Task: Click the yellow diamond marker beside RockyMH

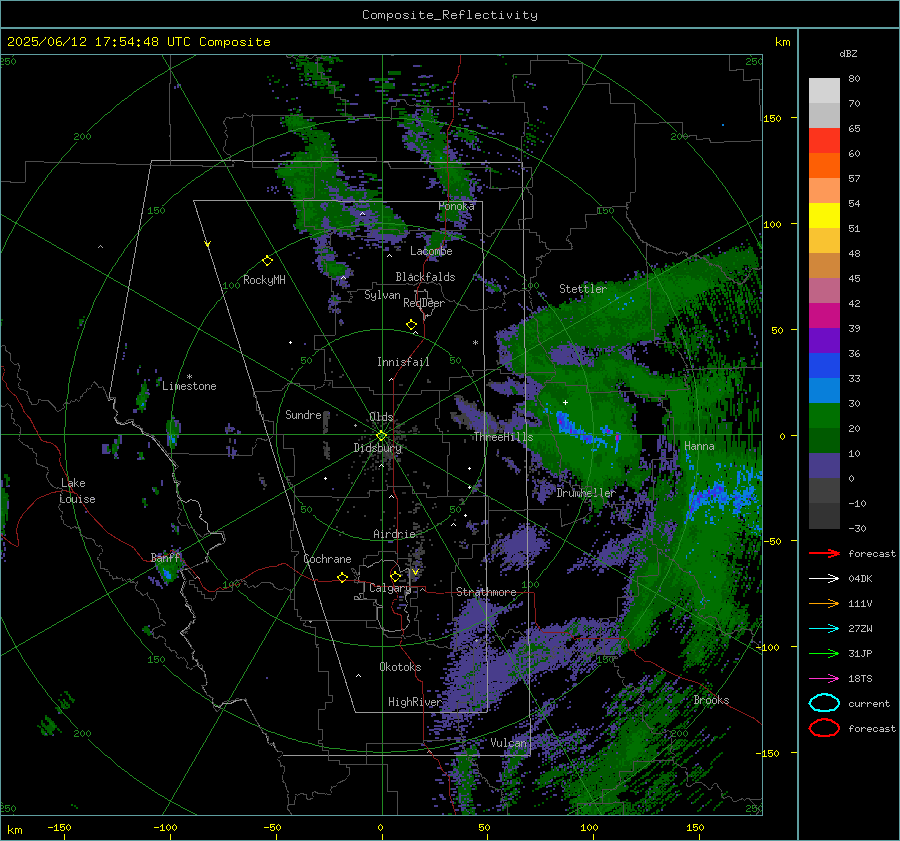Action: click(267, 261)
